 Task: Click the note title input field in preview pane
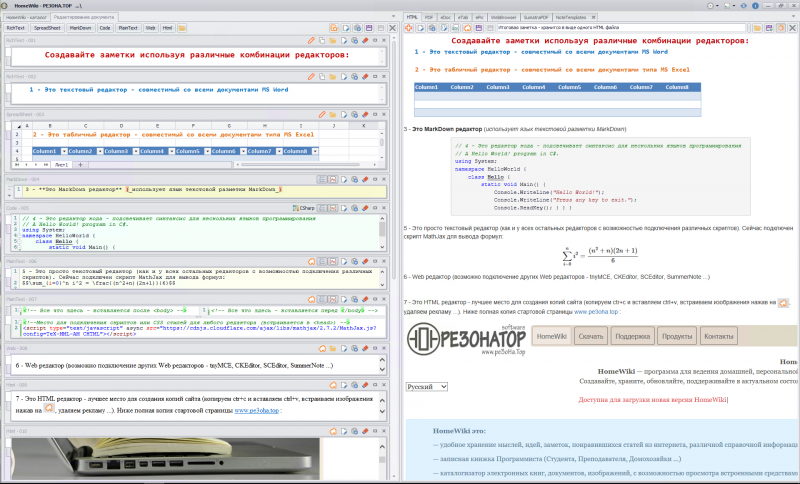620,28
